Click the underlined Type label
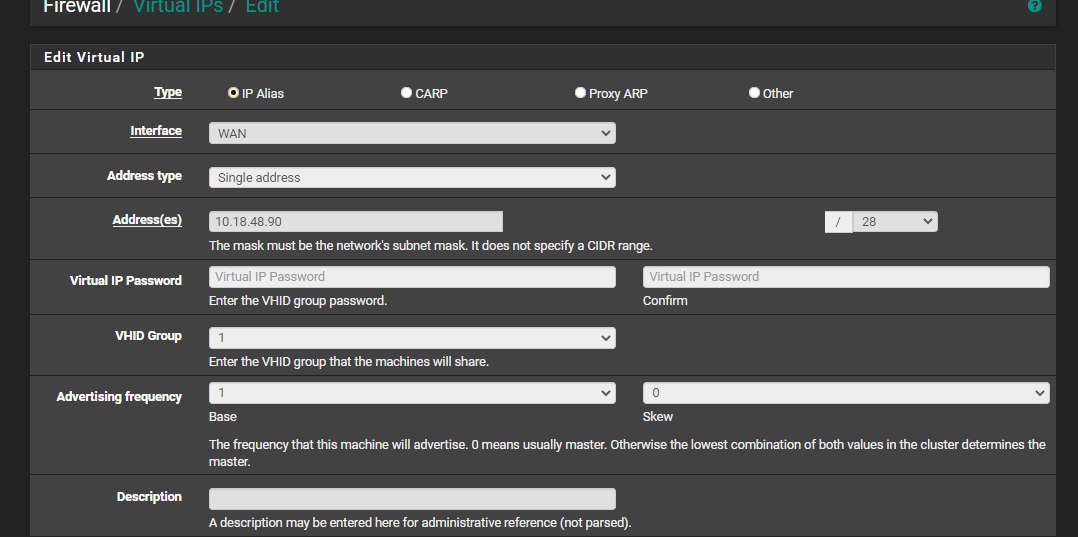1078x537 pixels. (x=168, y=92)
